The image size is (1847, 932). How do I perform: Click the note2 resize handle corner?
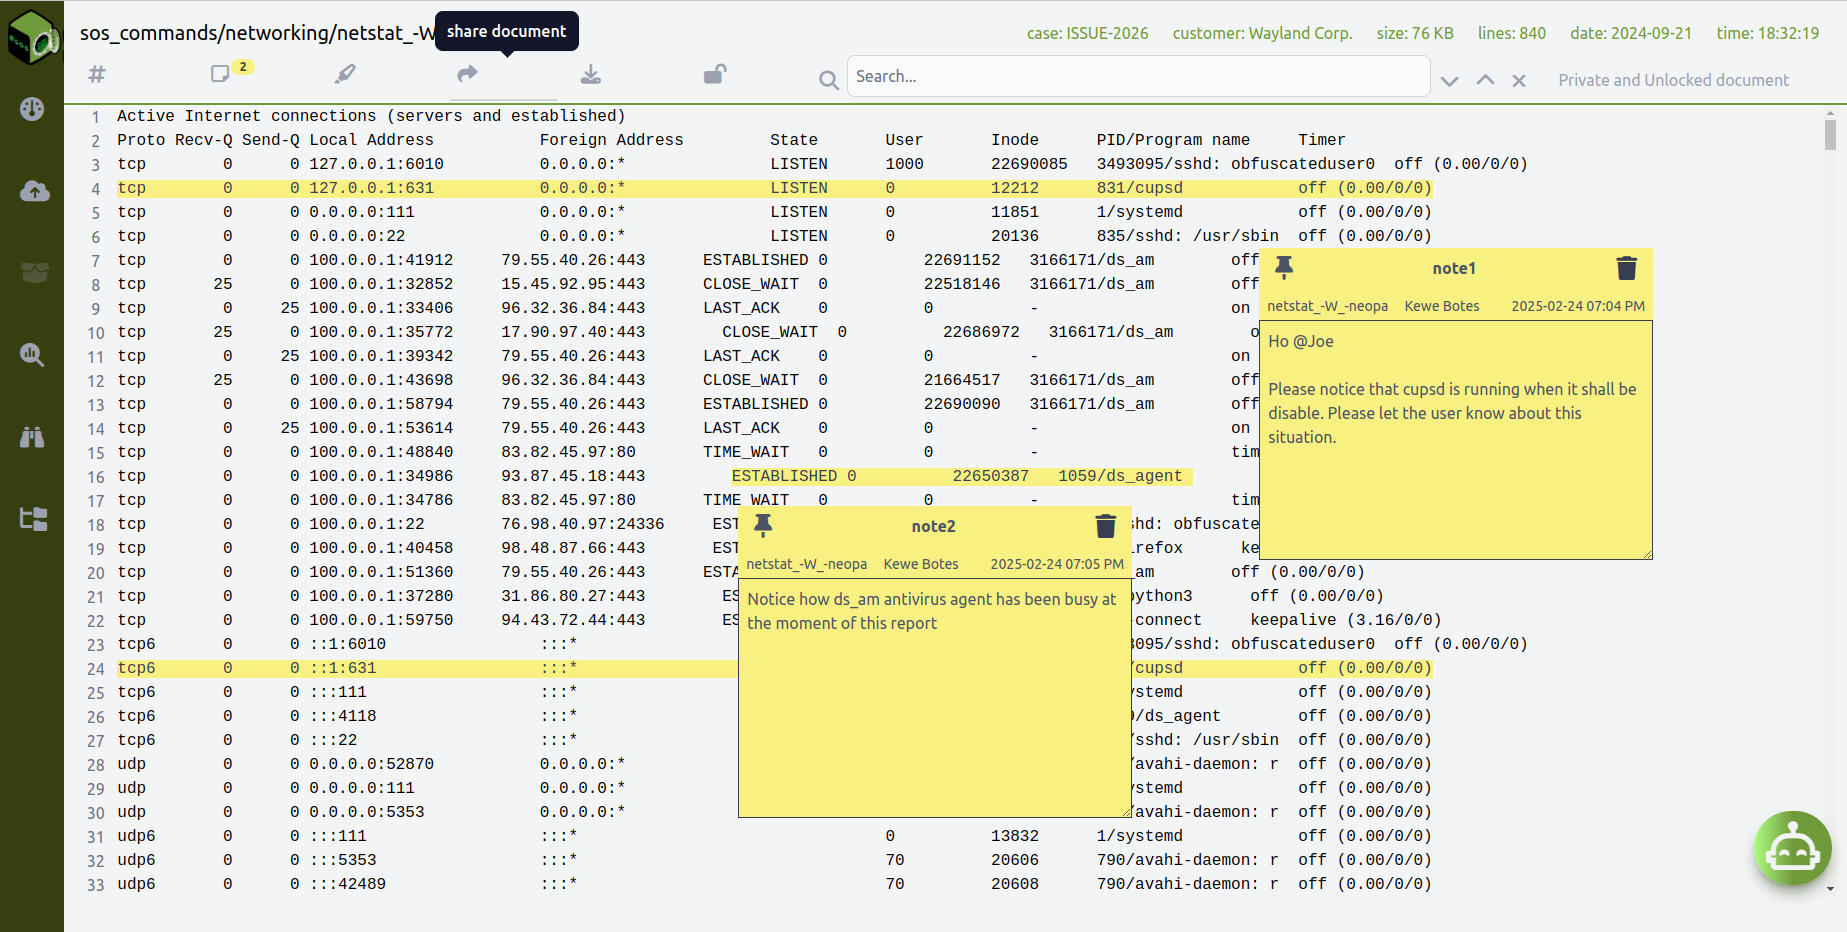[1125, 811]
